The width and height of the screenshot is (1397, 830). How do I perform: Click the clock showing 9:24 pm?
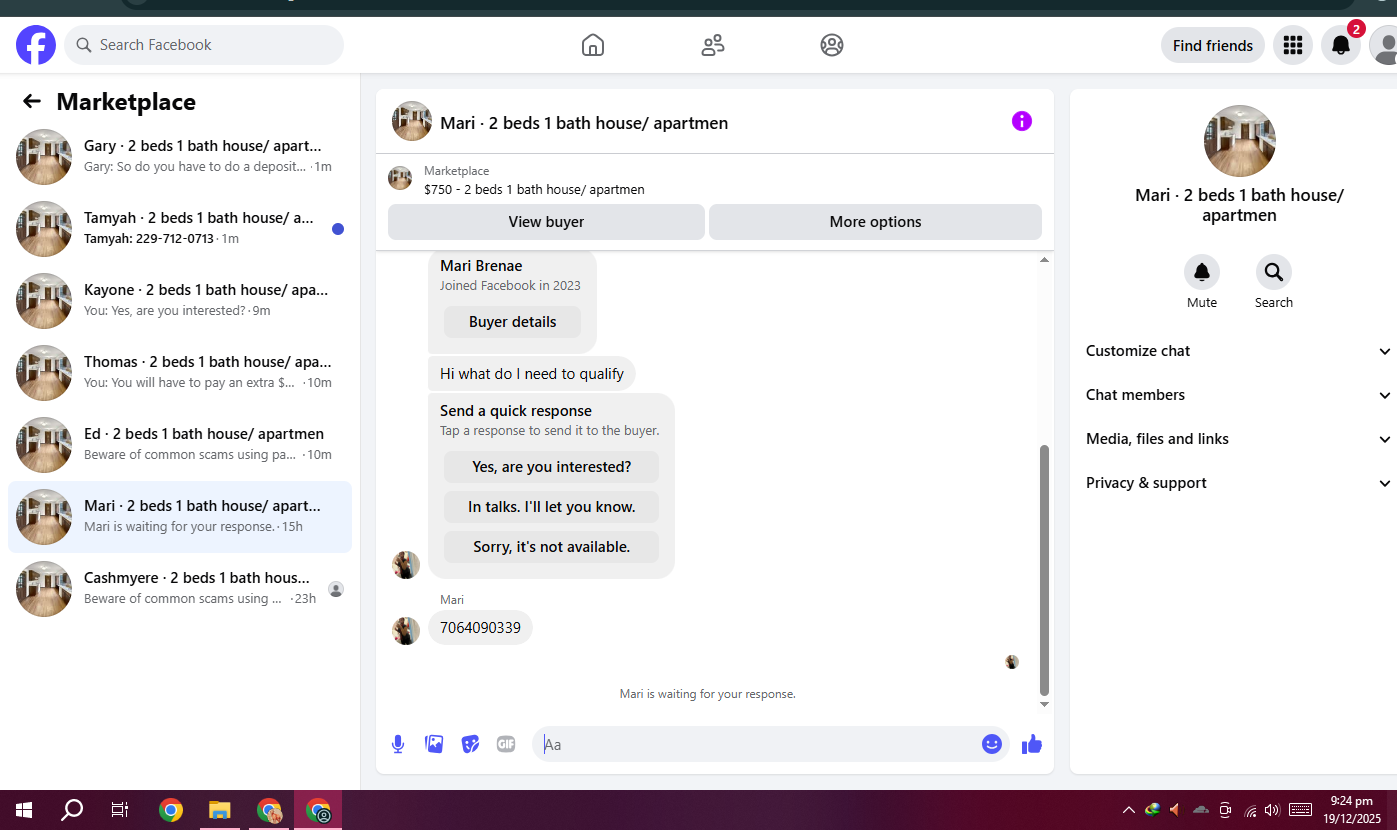tap(1351, 802)
